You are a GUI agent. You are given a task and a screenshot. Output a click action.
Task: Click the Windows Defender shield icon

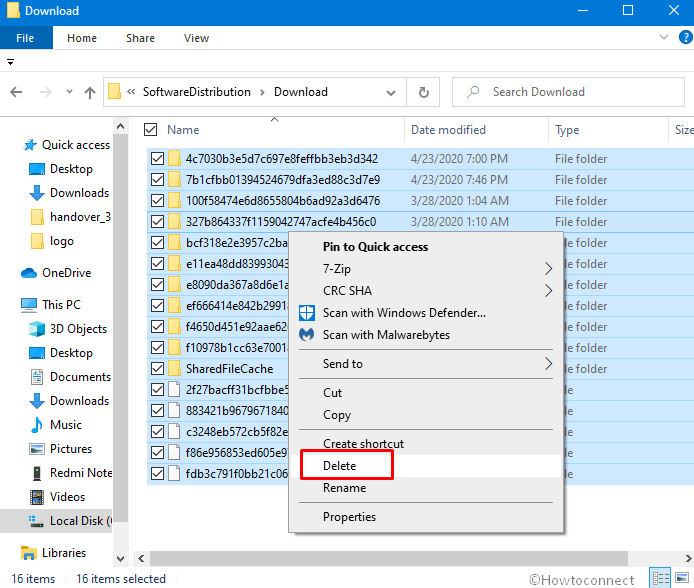(x=307, y=313)
